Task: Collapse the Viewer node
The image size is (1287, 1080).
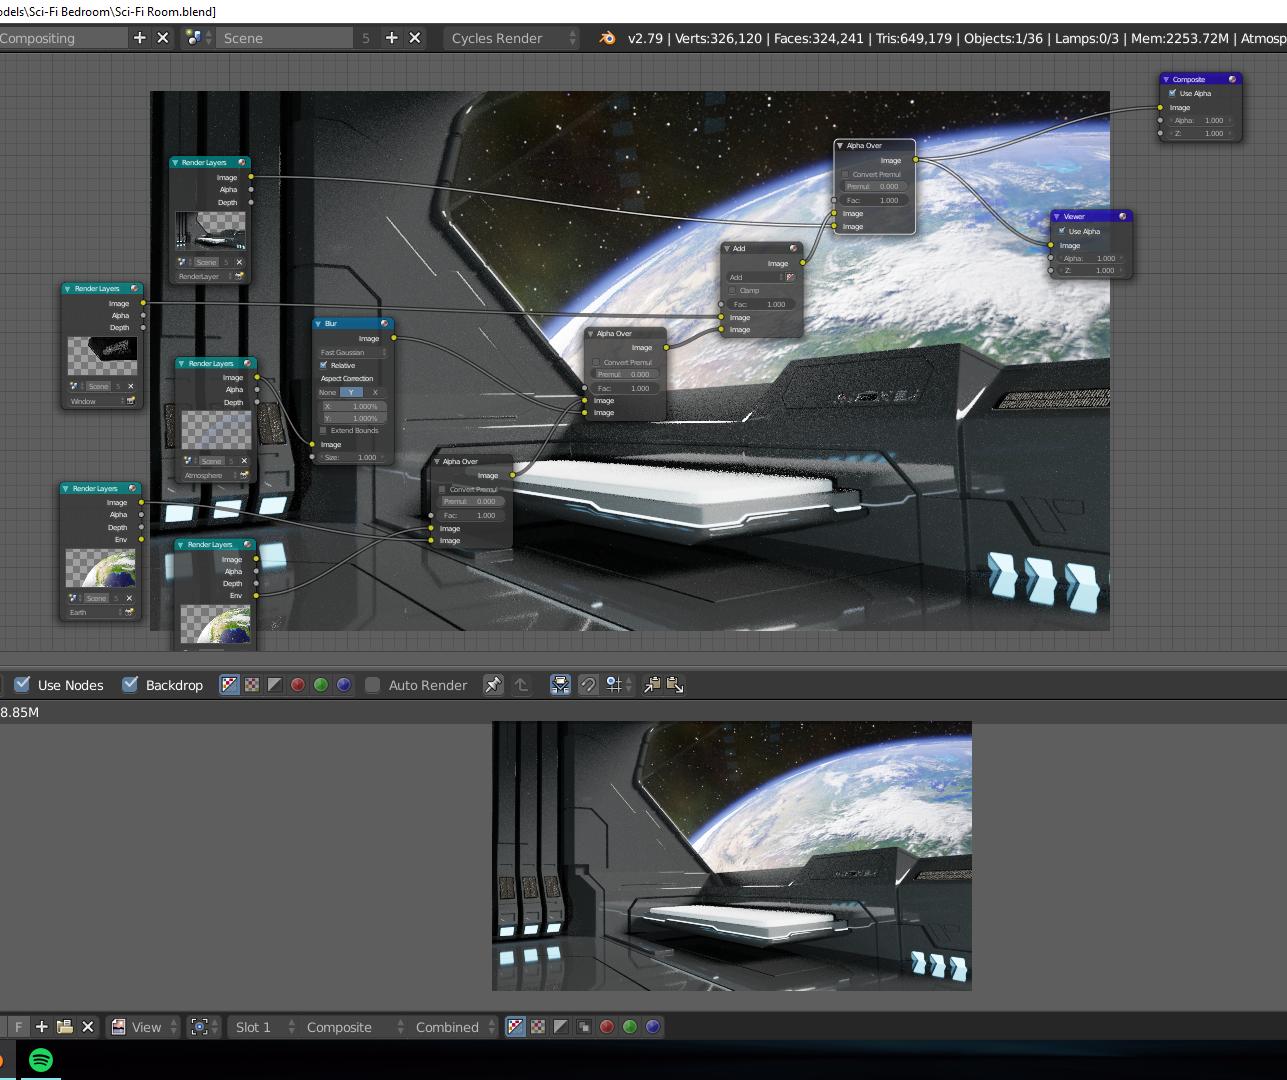Action: coord(1057,216)
